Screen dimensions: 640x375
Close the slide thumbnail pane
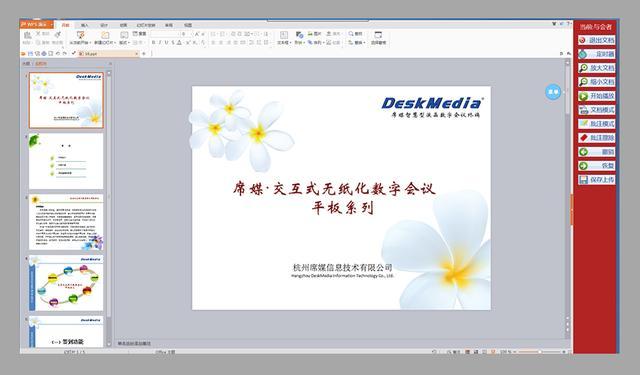(x=110, y=64)
